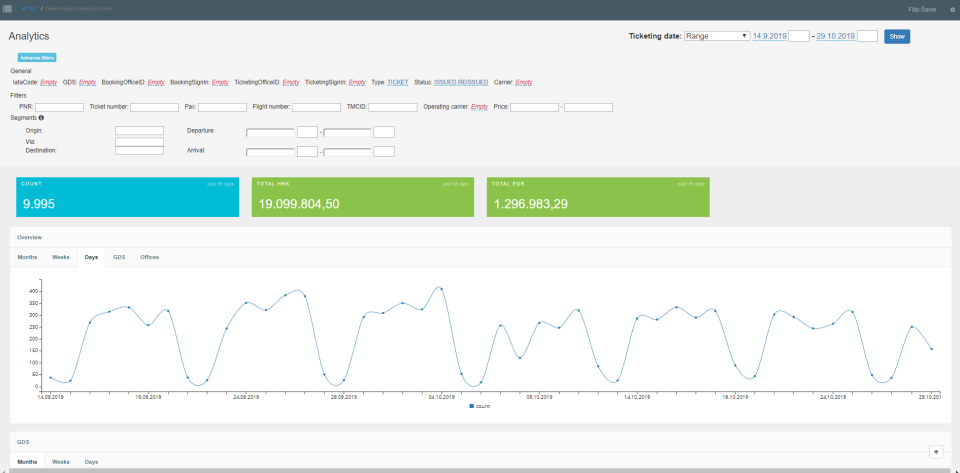Image resolution: width=960 pixels, height=473 pixels.
Task: Edit the TicketingOfficeID Empty value
Action: pos(291,82)
